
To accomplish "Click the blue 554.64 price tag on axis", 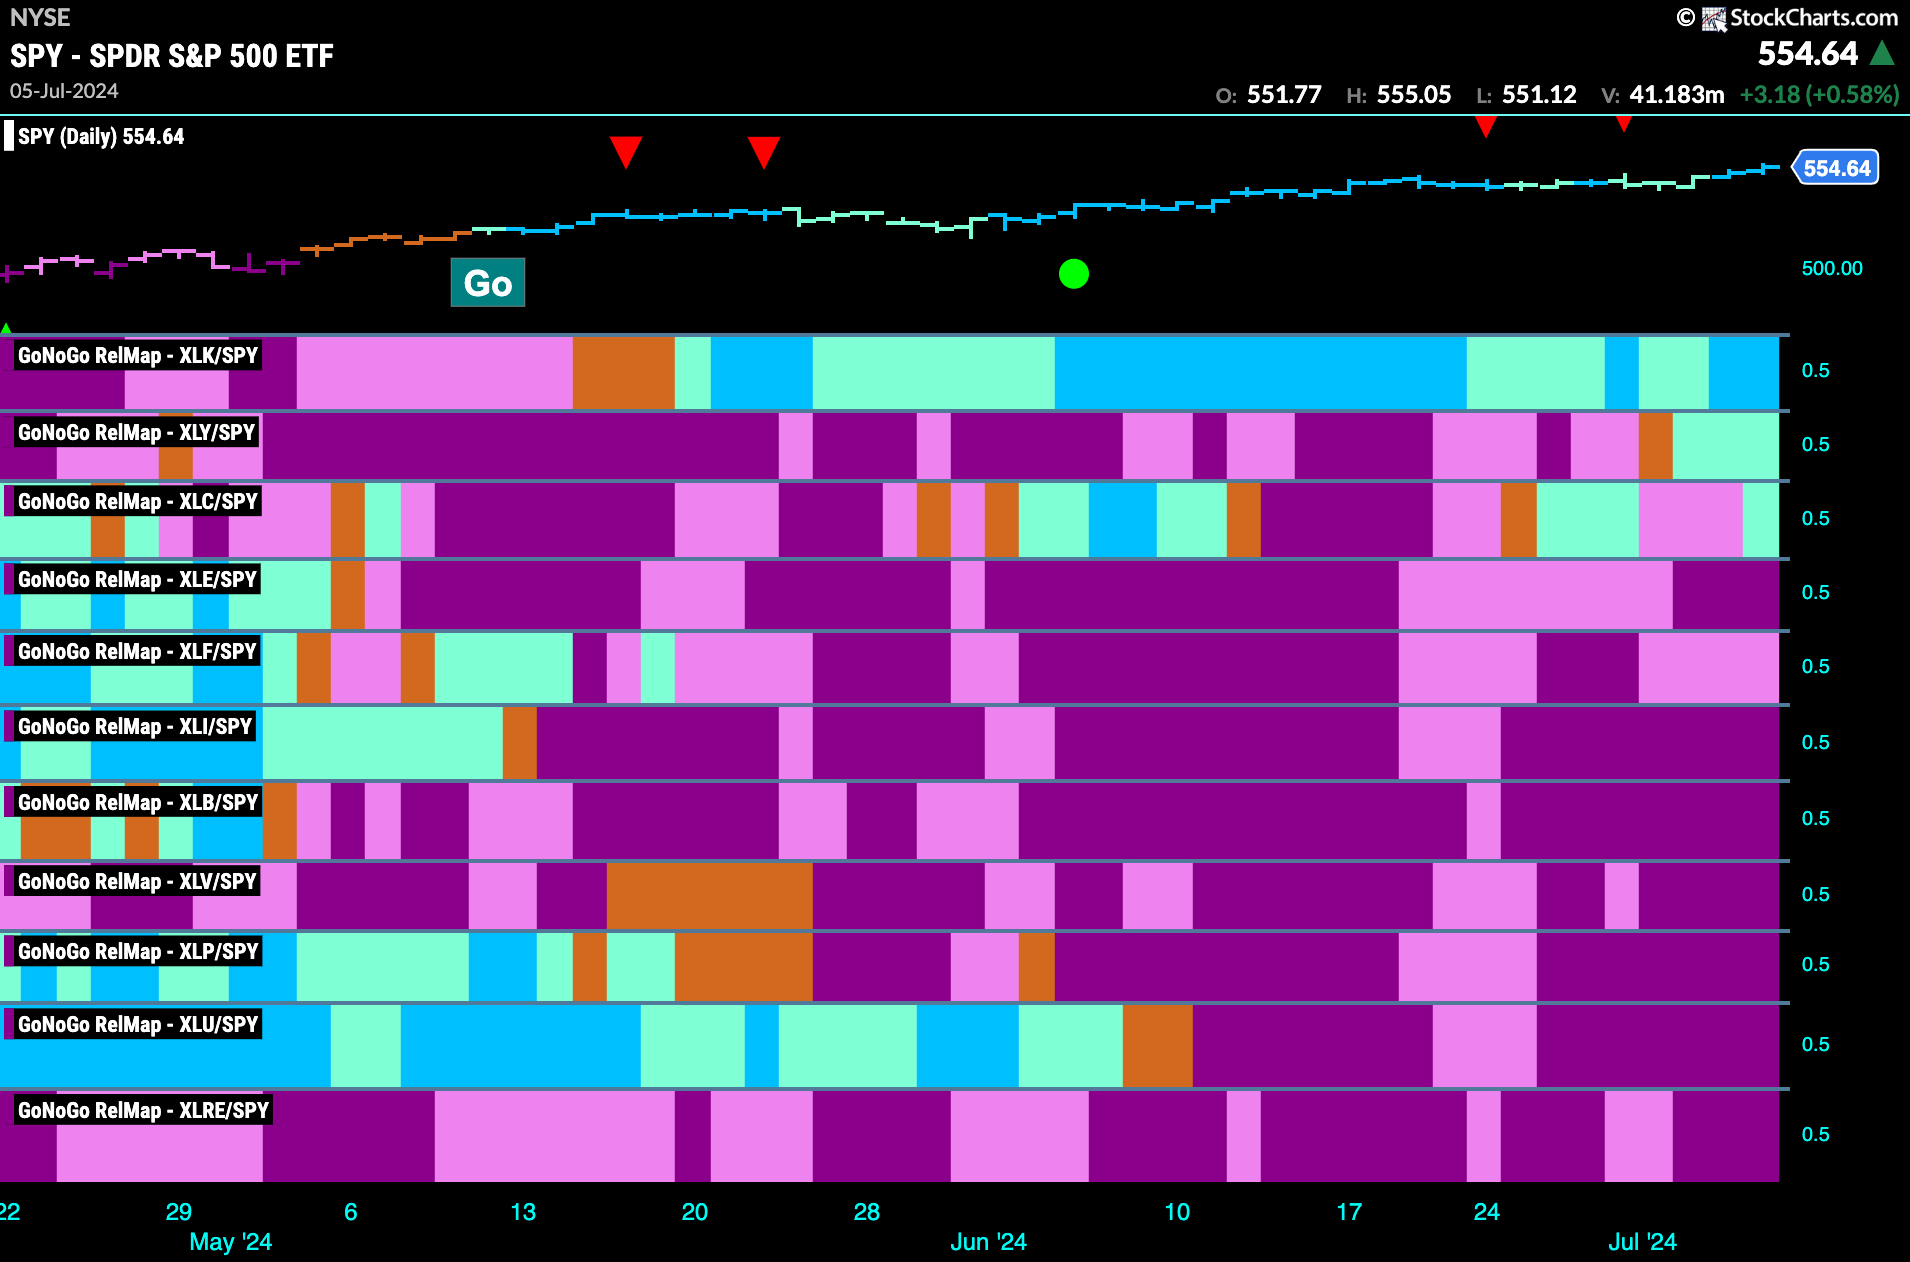I will 1836,168.
